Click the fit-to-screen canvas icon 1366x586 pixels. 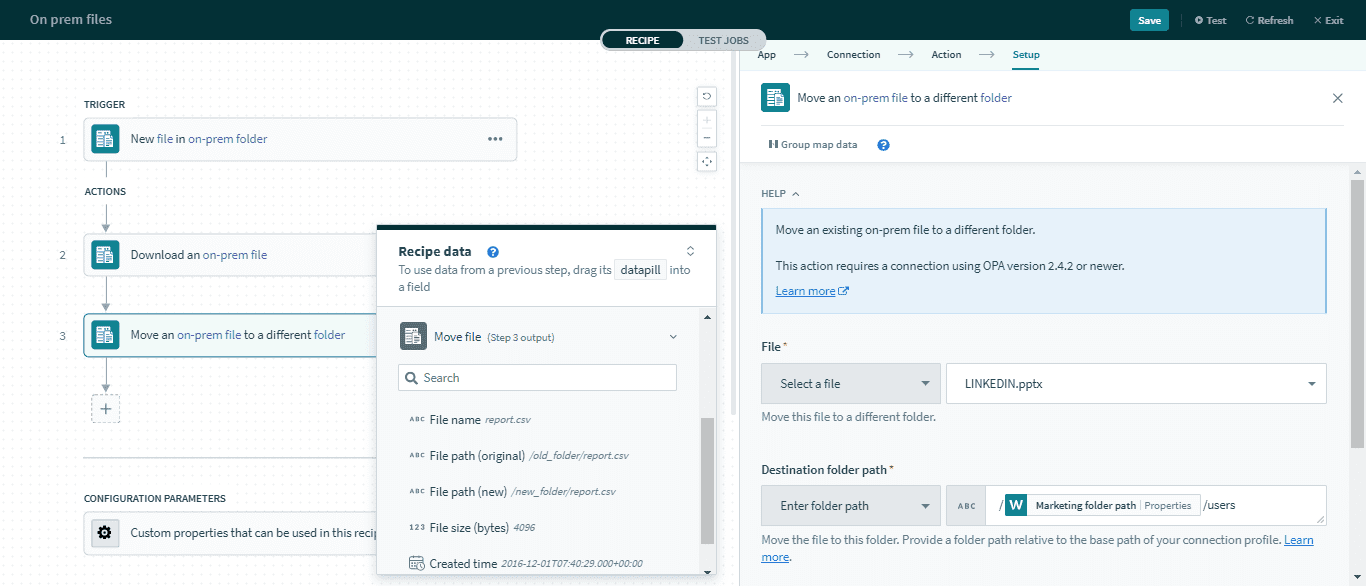[x=707, y=161]
